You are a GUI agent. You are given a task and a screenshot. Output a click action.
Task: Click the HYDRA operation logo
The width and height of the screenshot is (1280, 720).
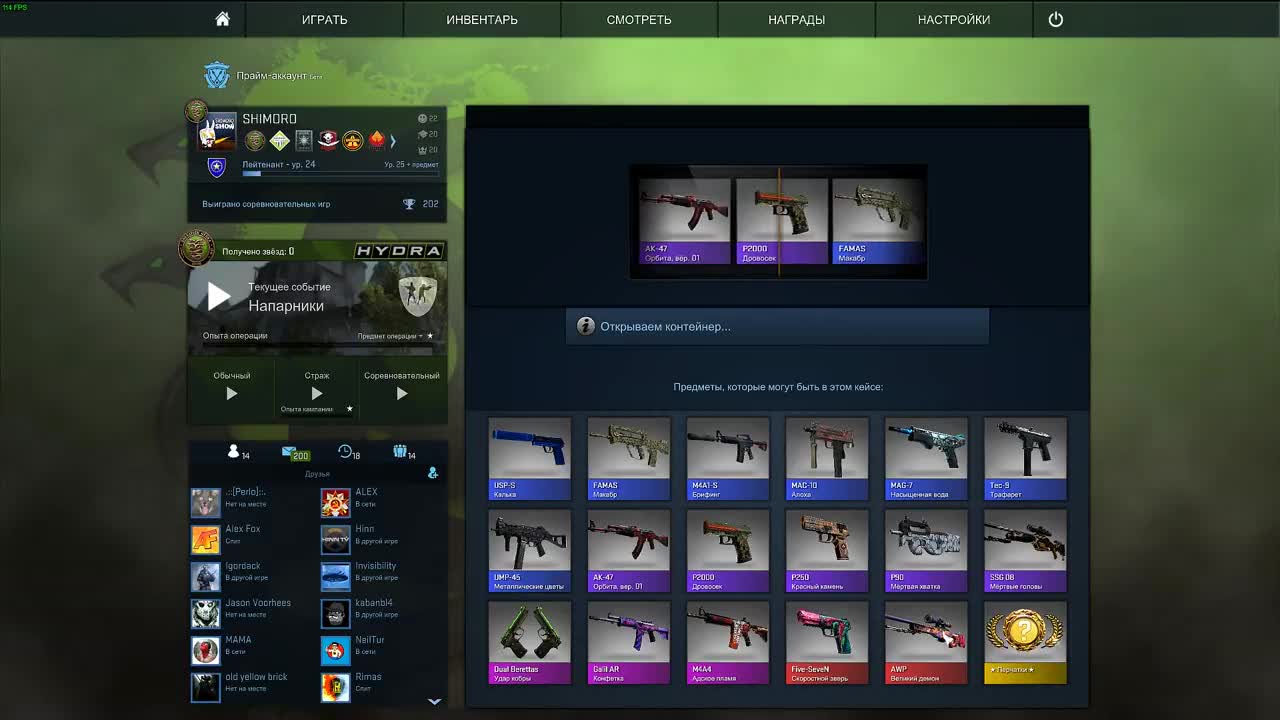pos(398,251)
